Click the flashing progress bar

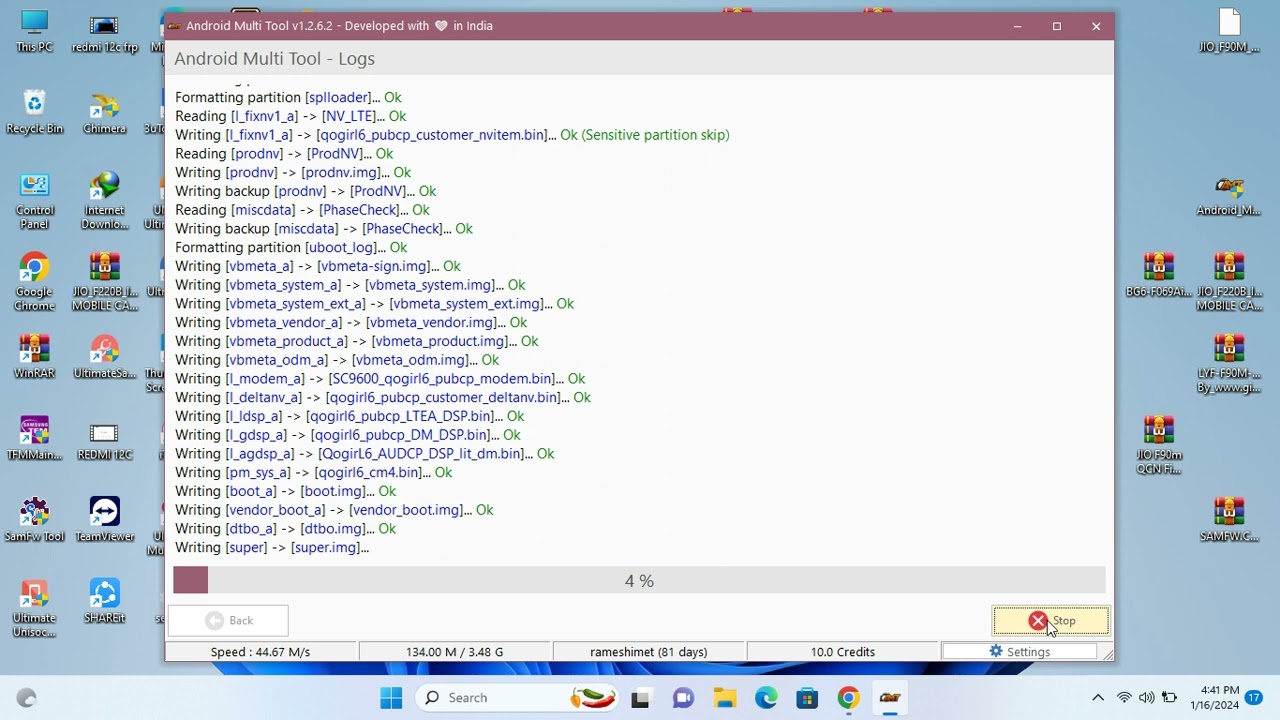tap(639, 581)
